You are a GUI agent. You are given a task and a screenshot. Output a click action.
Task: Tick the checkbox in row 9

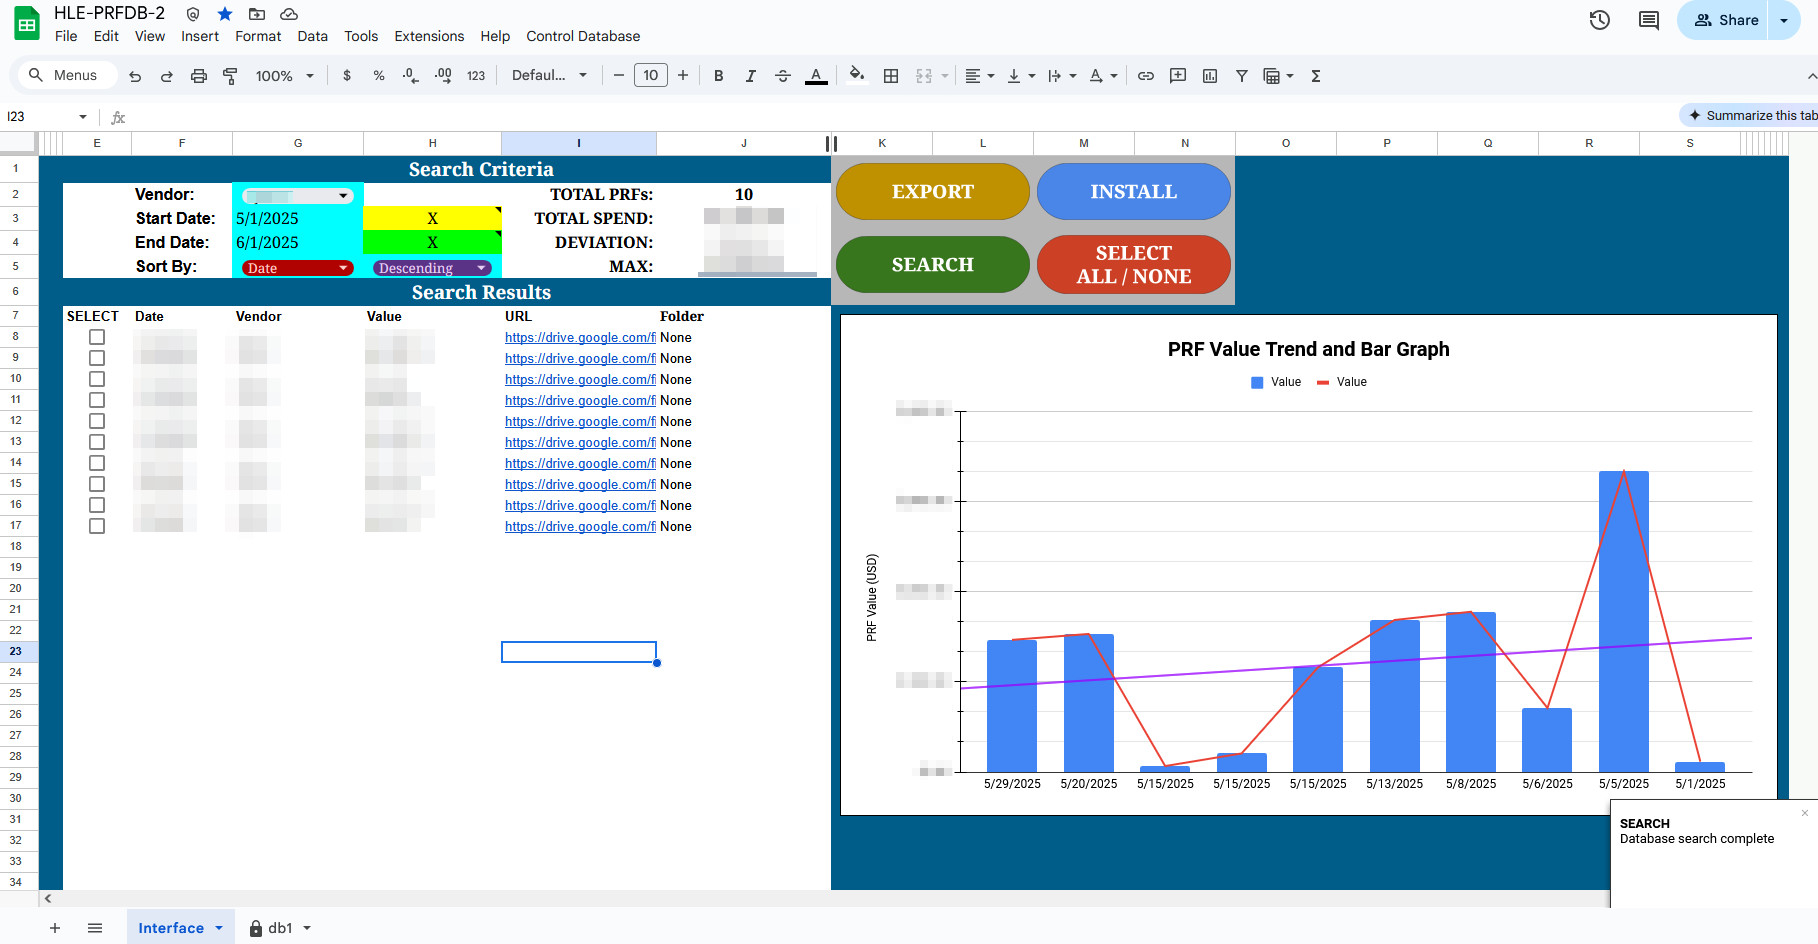(x=97, y=358)
